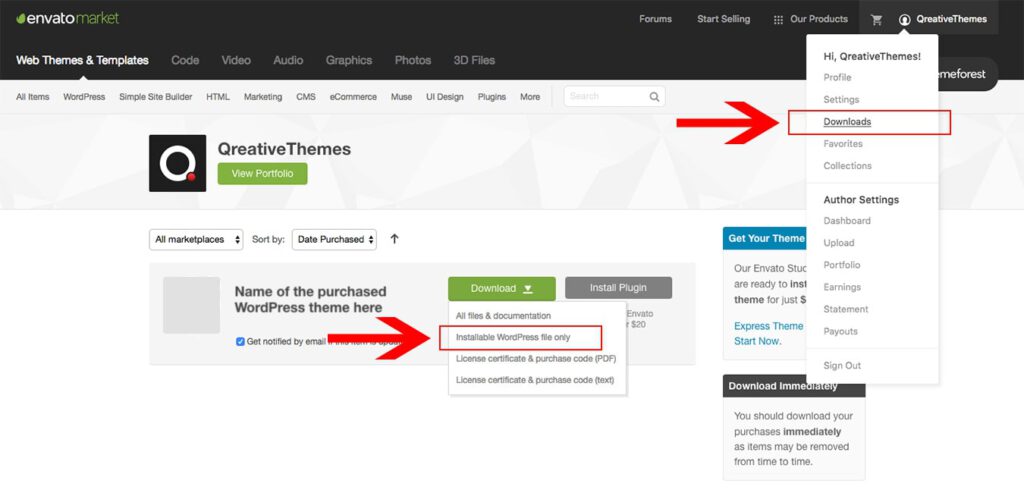The width and height of the screenshot is (1024, 490).
Task: Switch to the 3D Files tab
Action: 474,60
